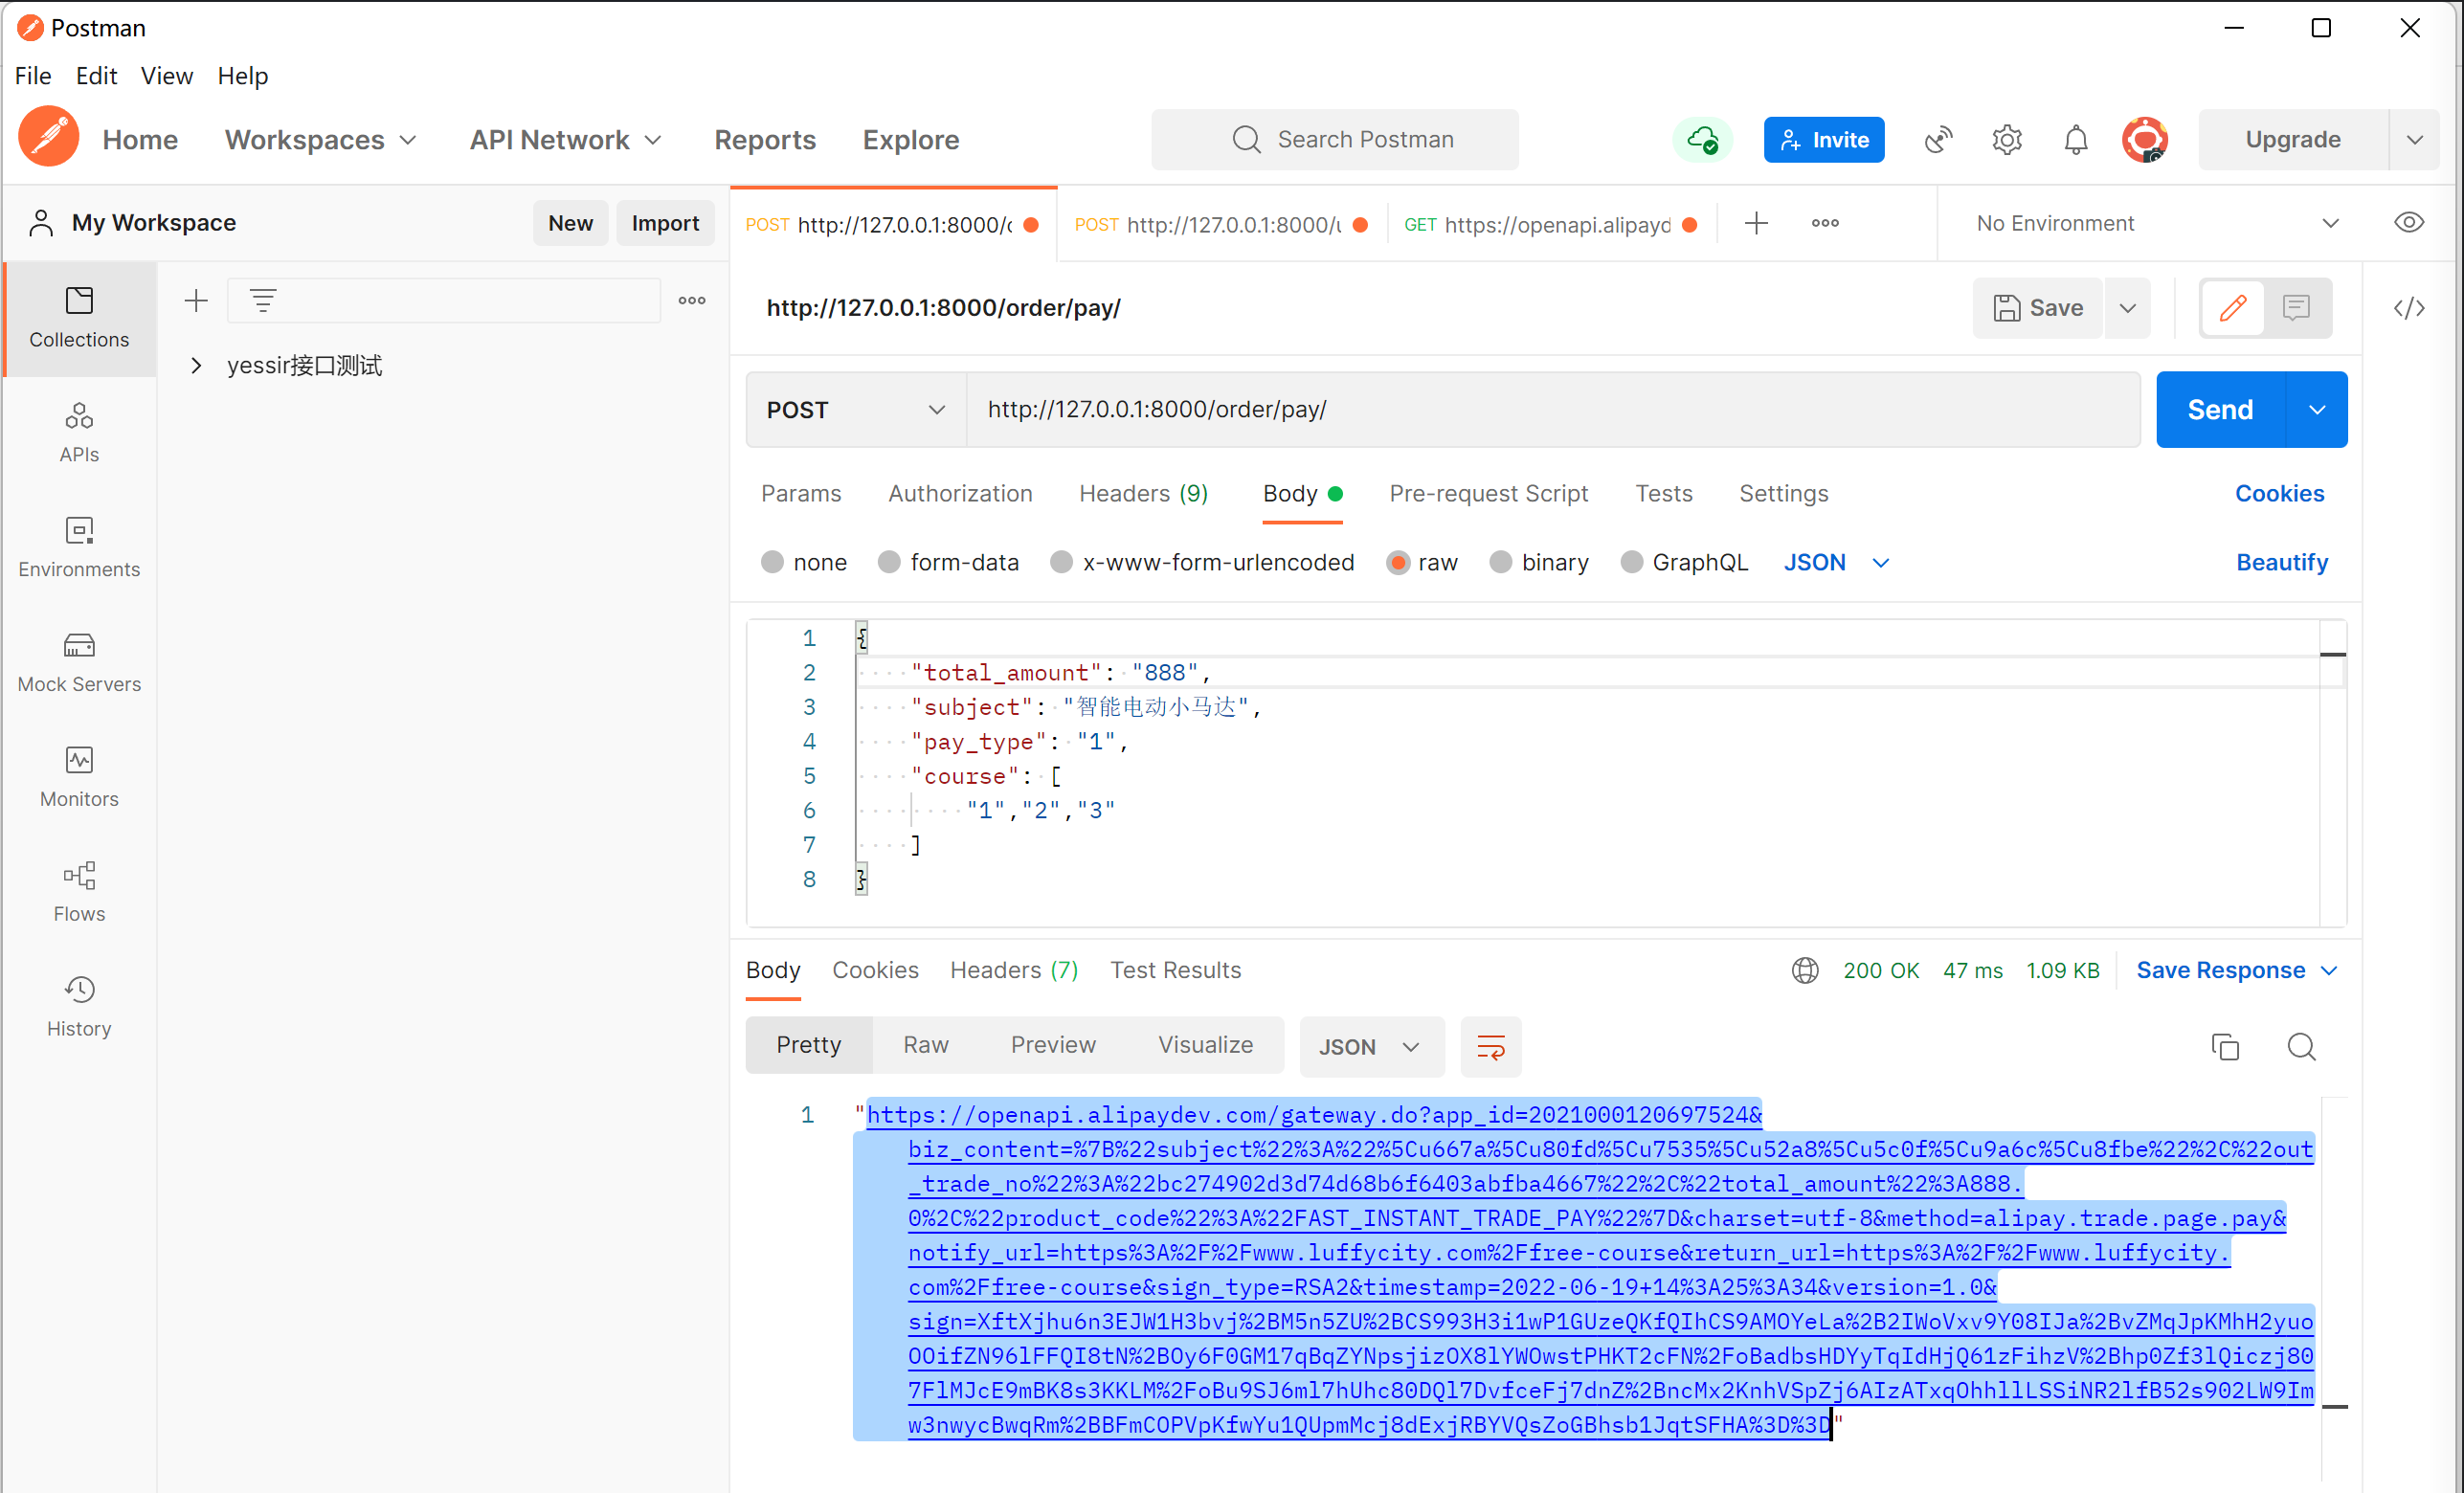Click the capture requests satellite icon

(1937, 140)
